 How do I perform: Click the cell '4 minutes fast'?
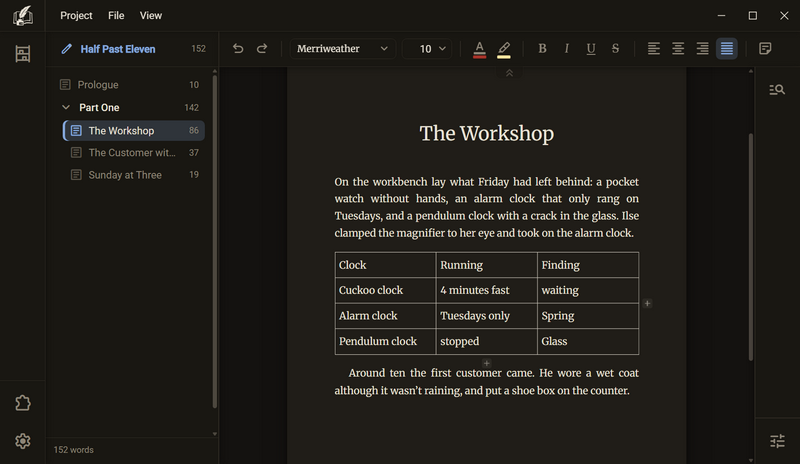click(x=486, y=290)
